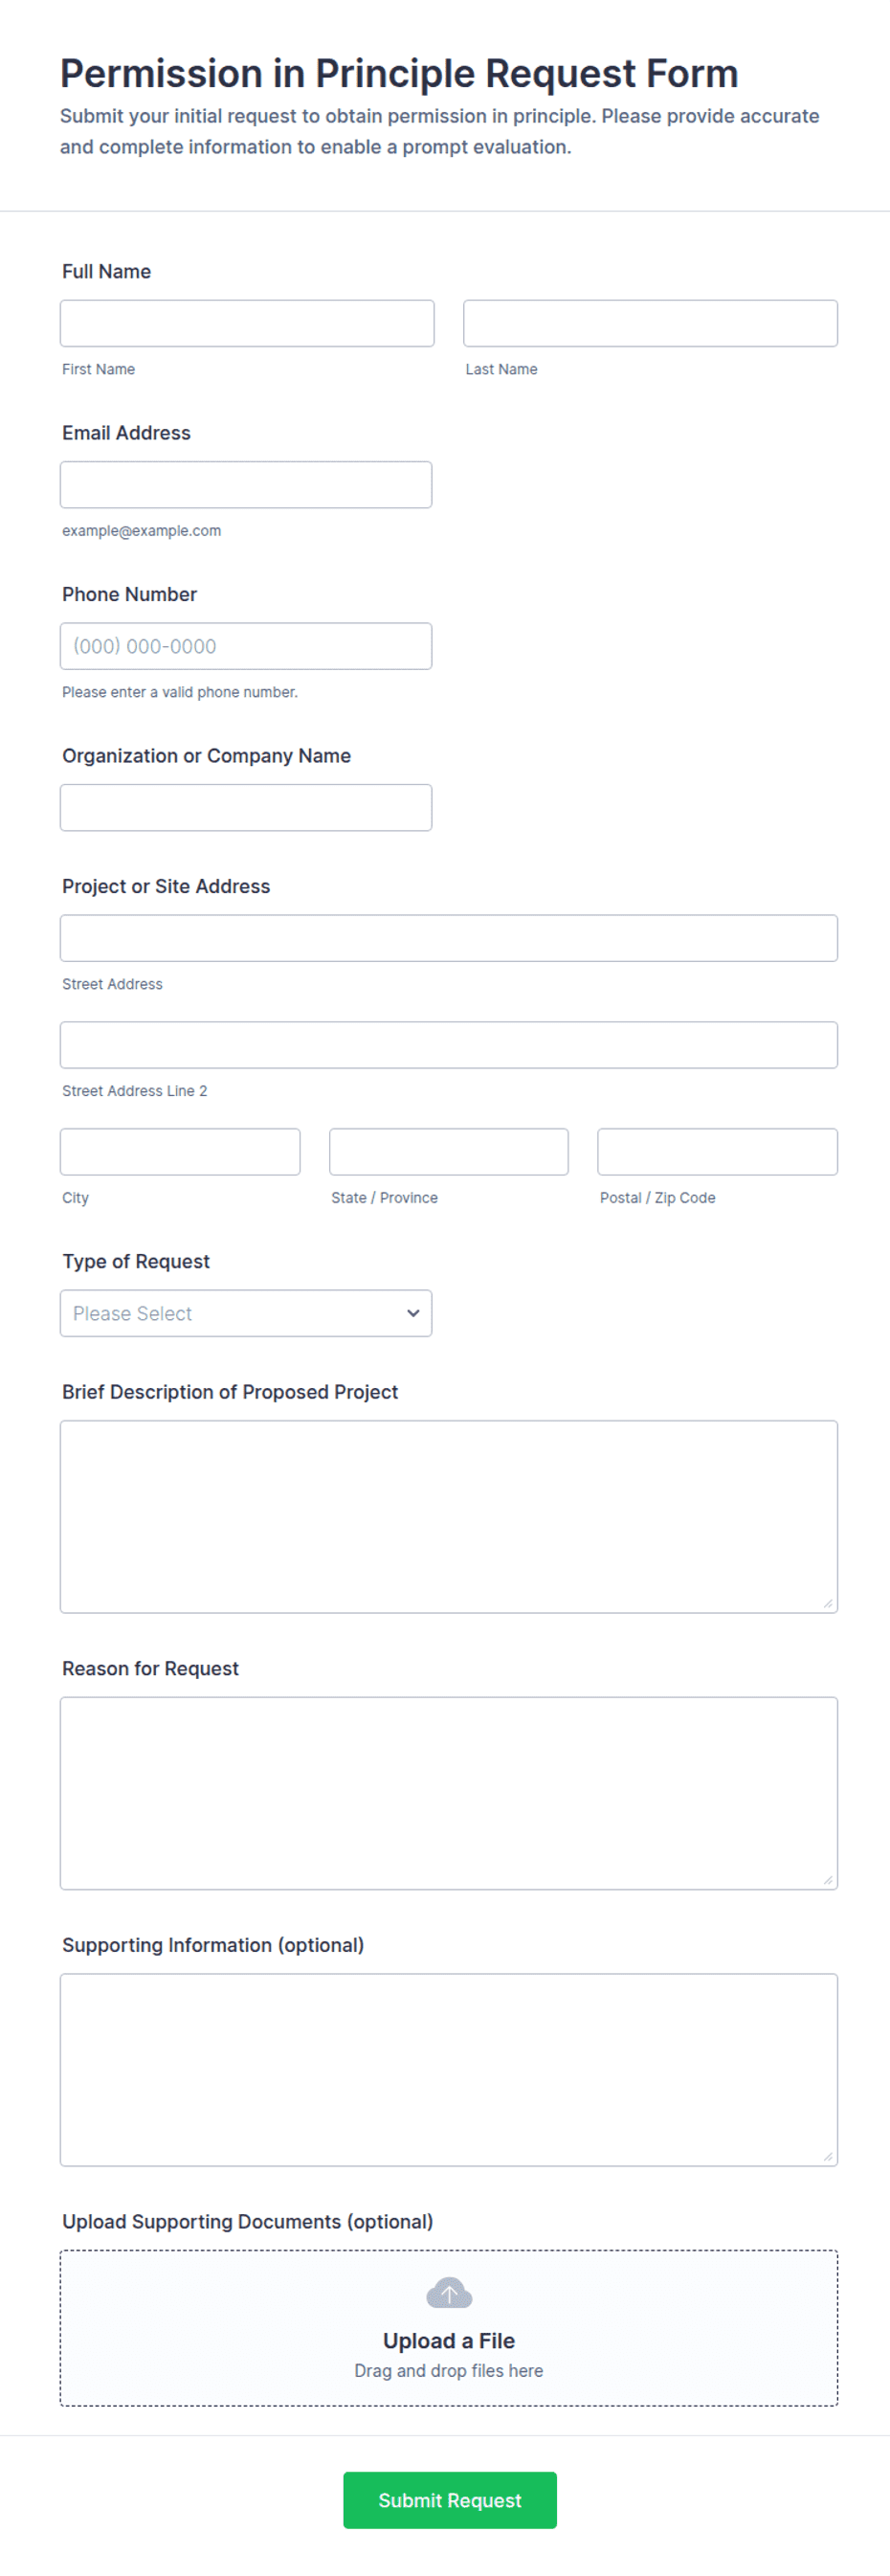The width and height of the screenshot is (890, 2576).
Task: Select the Organization or Company Name field
Action: 246,807
